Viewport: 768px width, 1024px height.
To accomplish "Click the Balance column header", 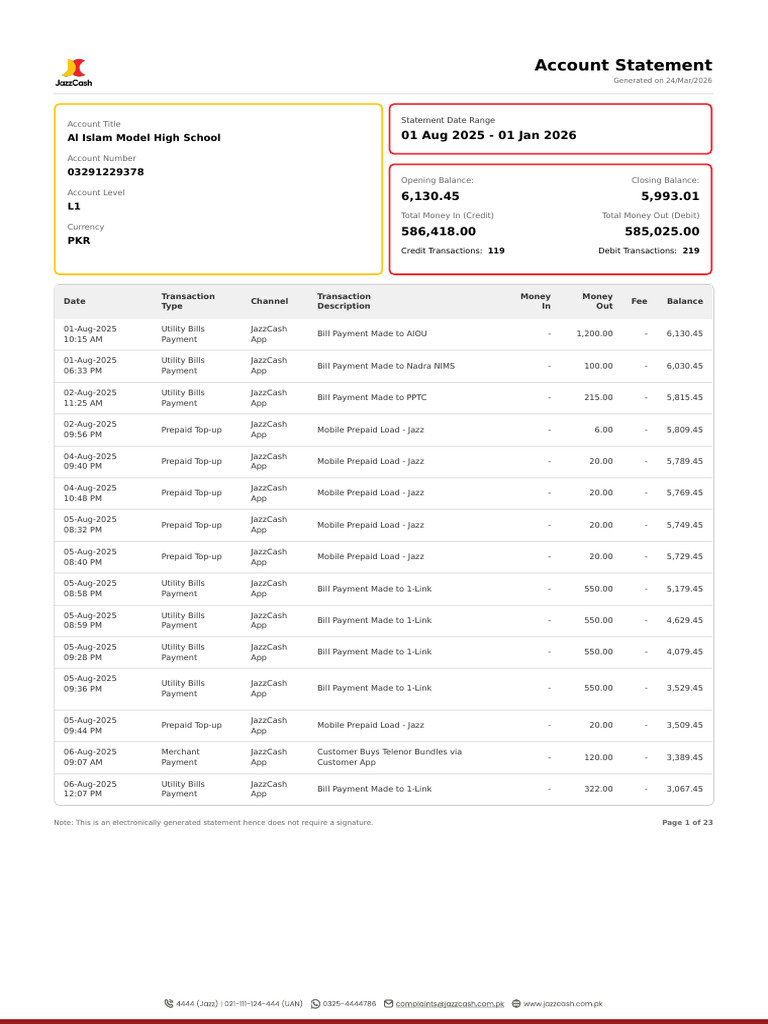I will pyautogui.click(x=684, y=301).
